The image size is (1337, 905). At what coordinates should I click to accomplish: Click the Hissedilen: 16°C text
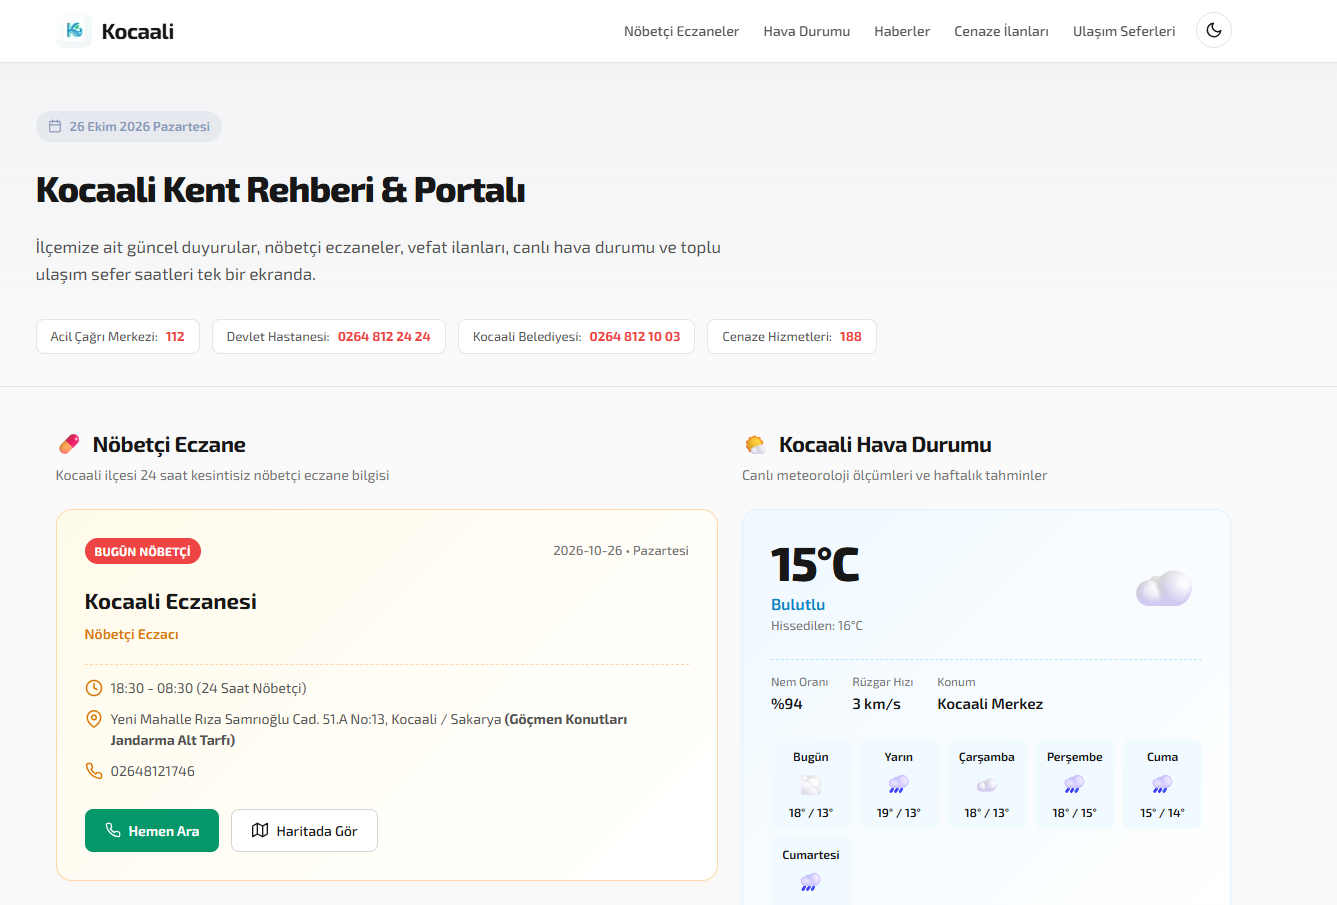click(817, 626)
